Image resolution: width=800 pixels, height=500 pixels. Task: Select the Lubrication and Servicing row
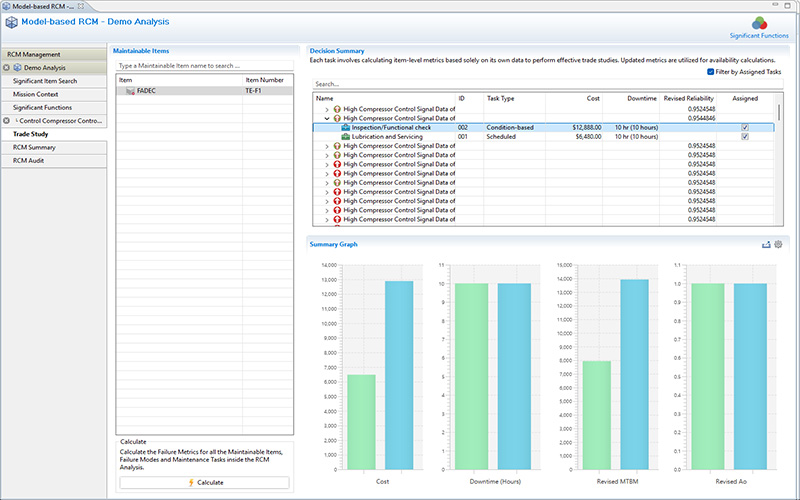click(x=543, y=137)
